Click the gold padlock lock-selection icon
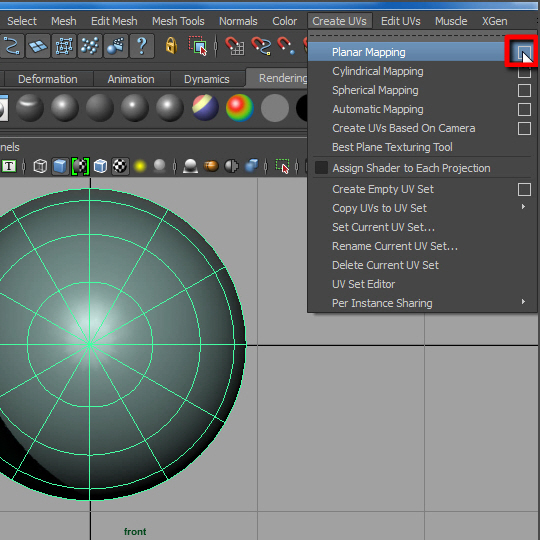 point(171,46)
